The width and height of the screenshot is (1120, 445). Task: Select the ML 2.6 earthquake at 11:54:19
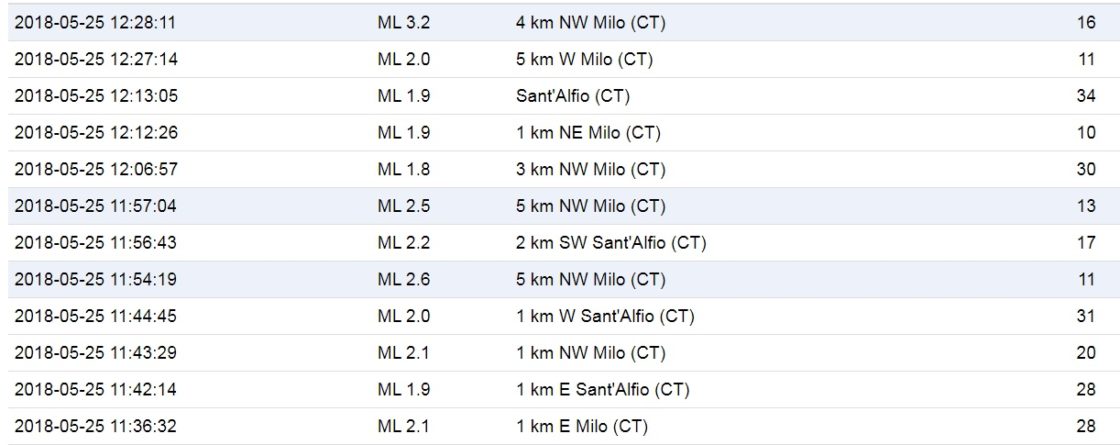[560, 279]
